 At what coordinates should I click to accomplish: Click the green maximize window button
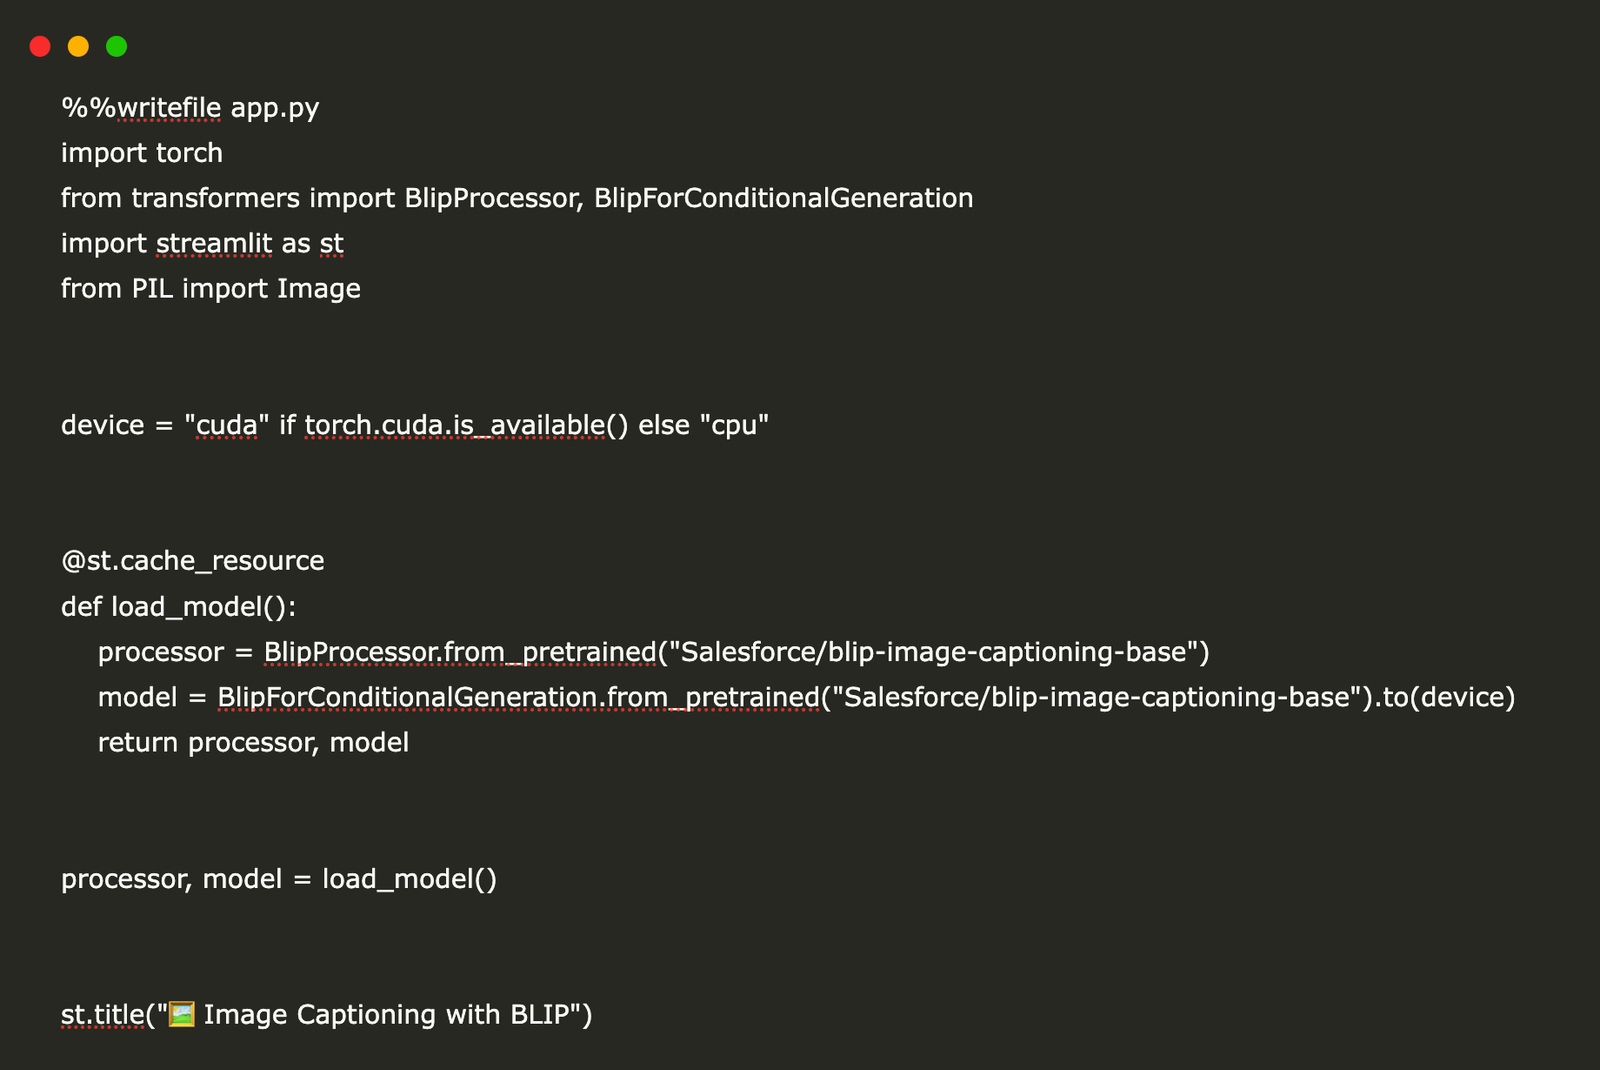[x=117, y=46]
